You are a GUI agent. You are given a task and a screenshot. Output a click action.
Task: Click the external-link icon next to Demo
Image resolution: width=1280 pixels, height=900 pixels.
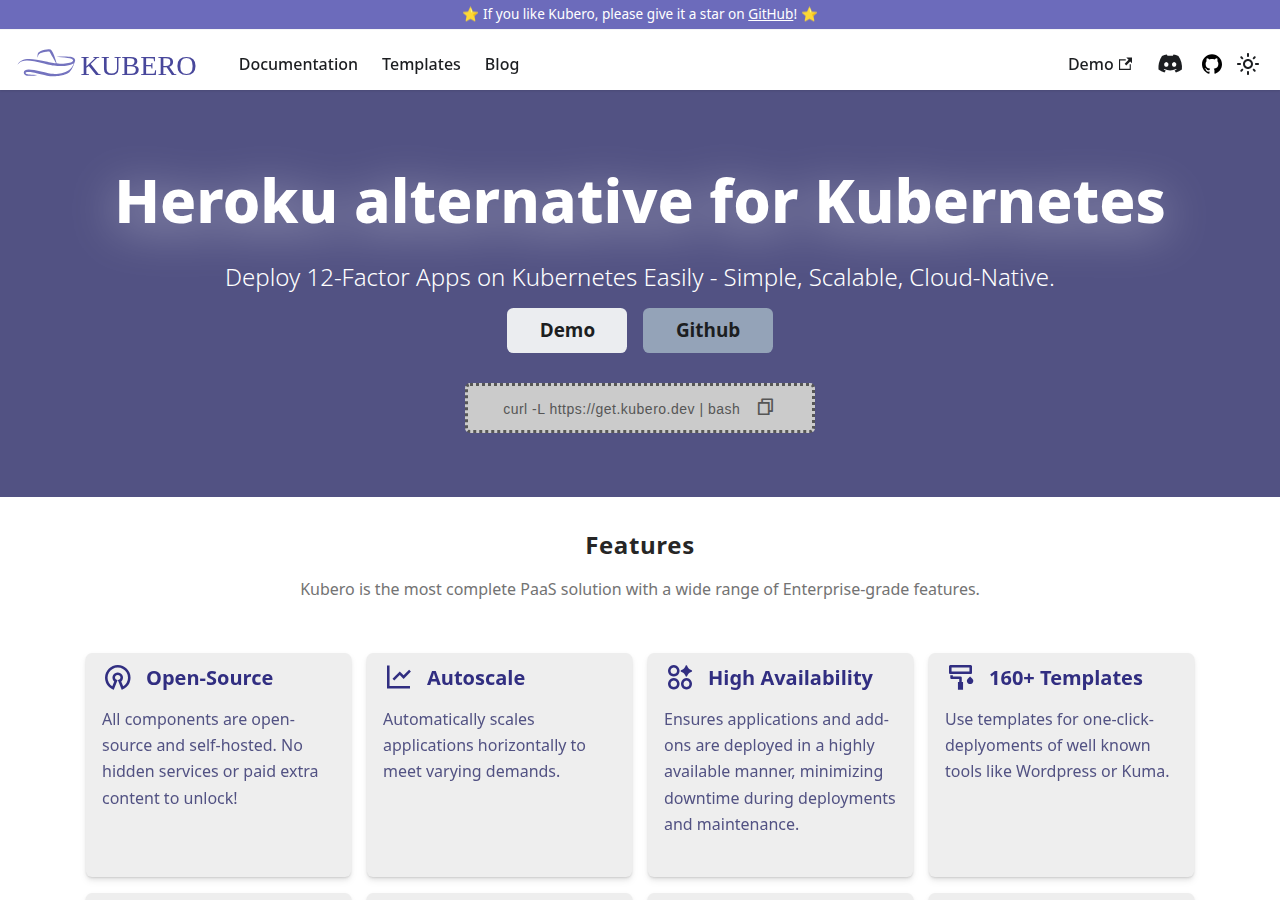[1126, 64]
